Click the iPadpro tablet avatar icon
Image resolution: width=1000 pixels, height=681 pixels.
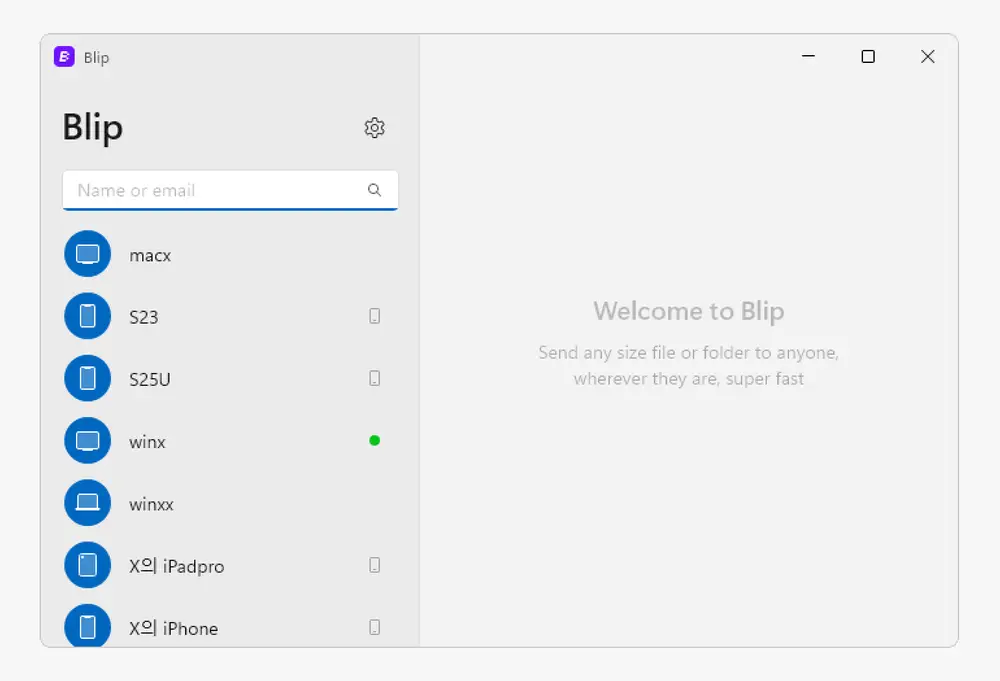[x=88, y=565]
